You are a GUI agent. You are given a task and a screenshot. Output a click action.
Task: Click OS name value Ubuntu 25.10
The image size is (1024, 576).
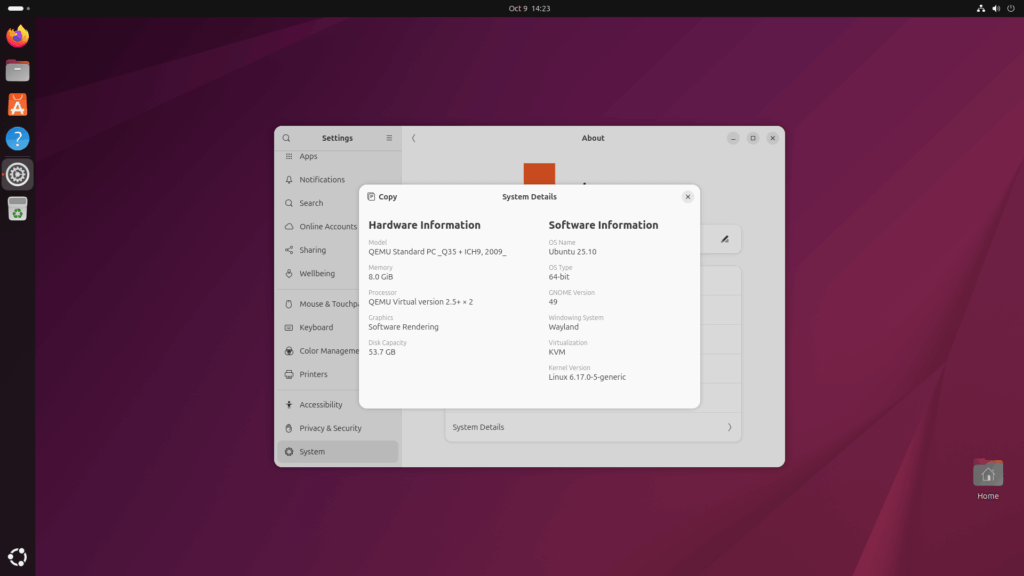click(x=572, y=251)
